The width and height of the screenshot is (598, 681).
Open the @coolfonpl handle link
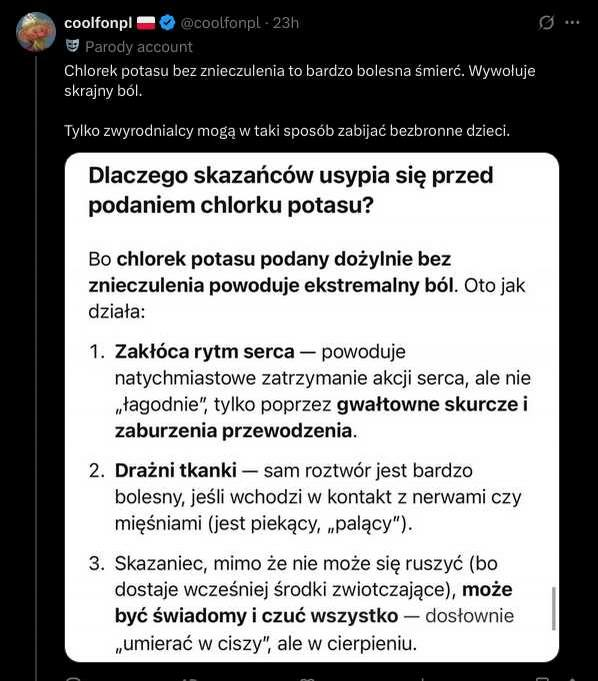(x=220, y=23)
